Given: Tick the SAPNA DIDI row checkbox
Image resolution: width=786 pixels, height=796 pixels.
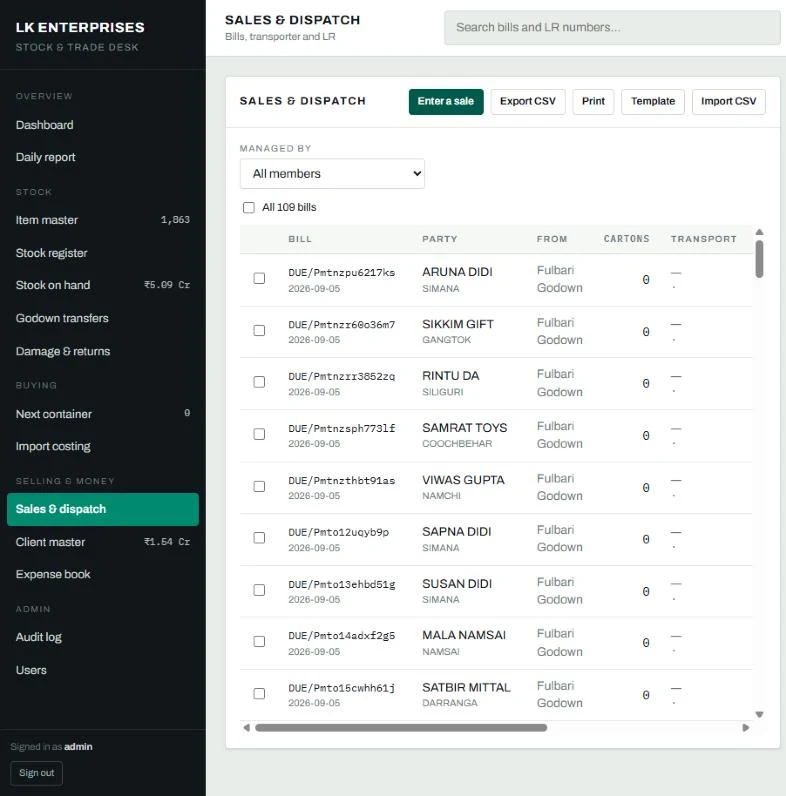Looking at the screenshot, I should (259, 538).
